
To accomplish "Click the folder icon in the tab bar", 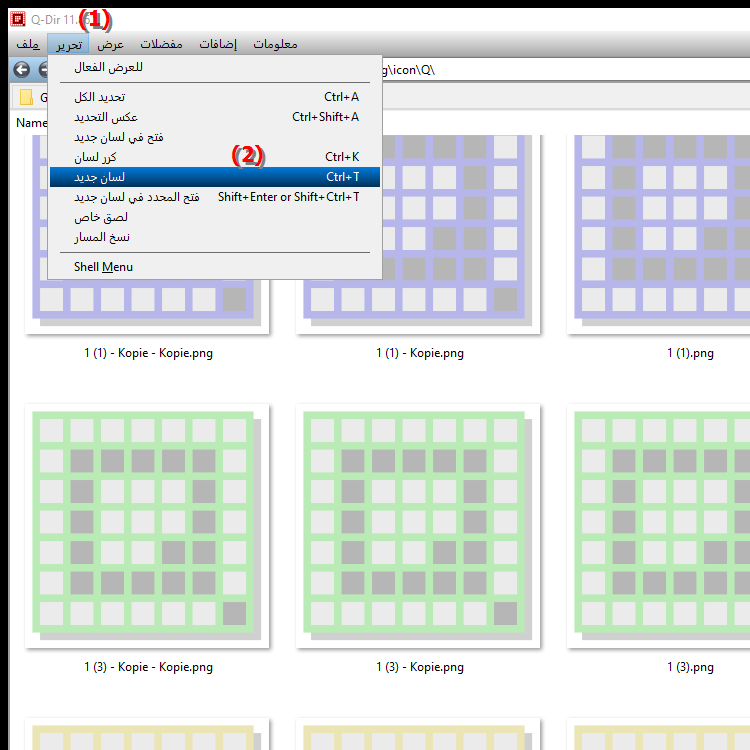I will pyautogui.click(x=26, y=97).
